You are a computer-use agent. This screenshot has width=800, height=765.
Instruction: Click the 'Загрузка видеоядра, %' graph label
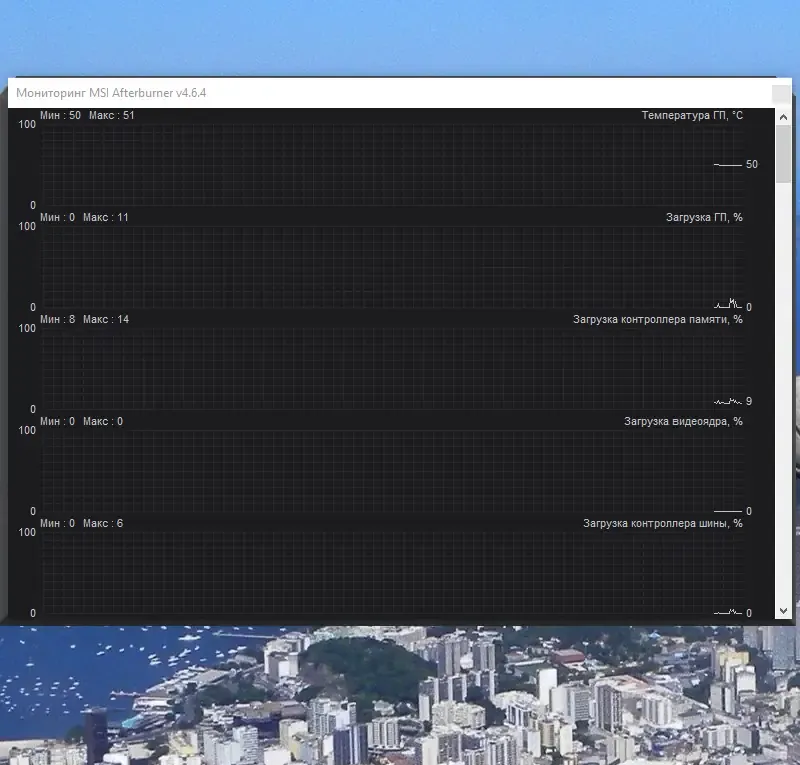pos(683,422)
